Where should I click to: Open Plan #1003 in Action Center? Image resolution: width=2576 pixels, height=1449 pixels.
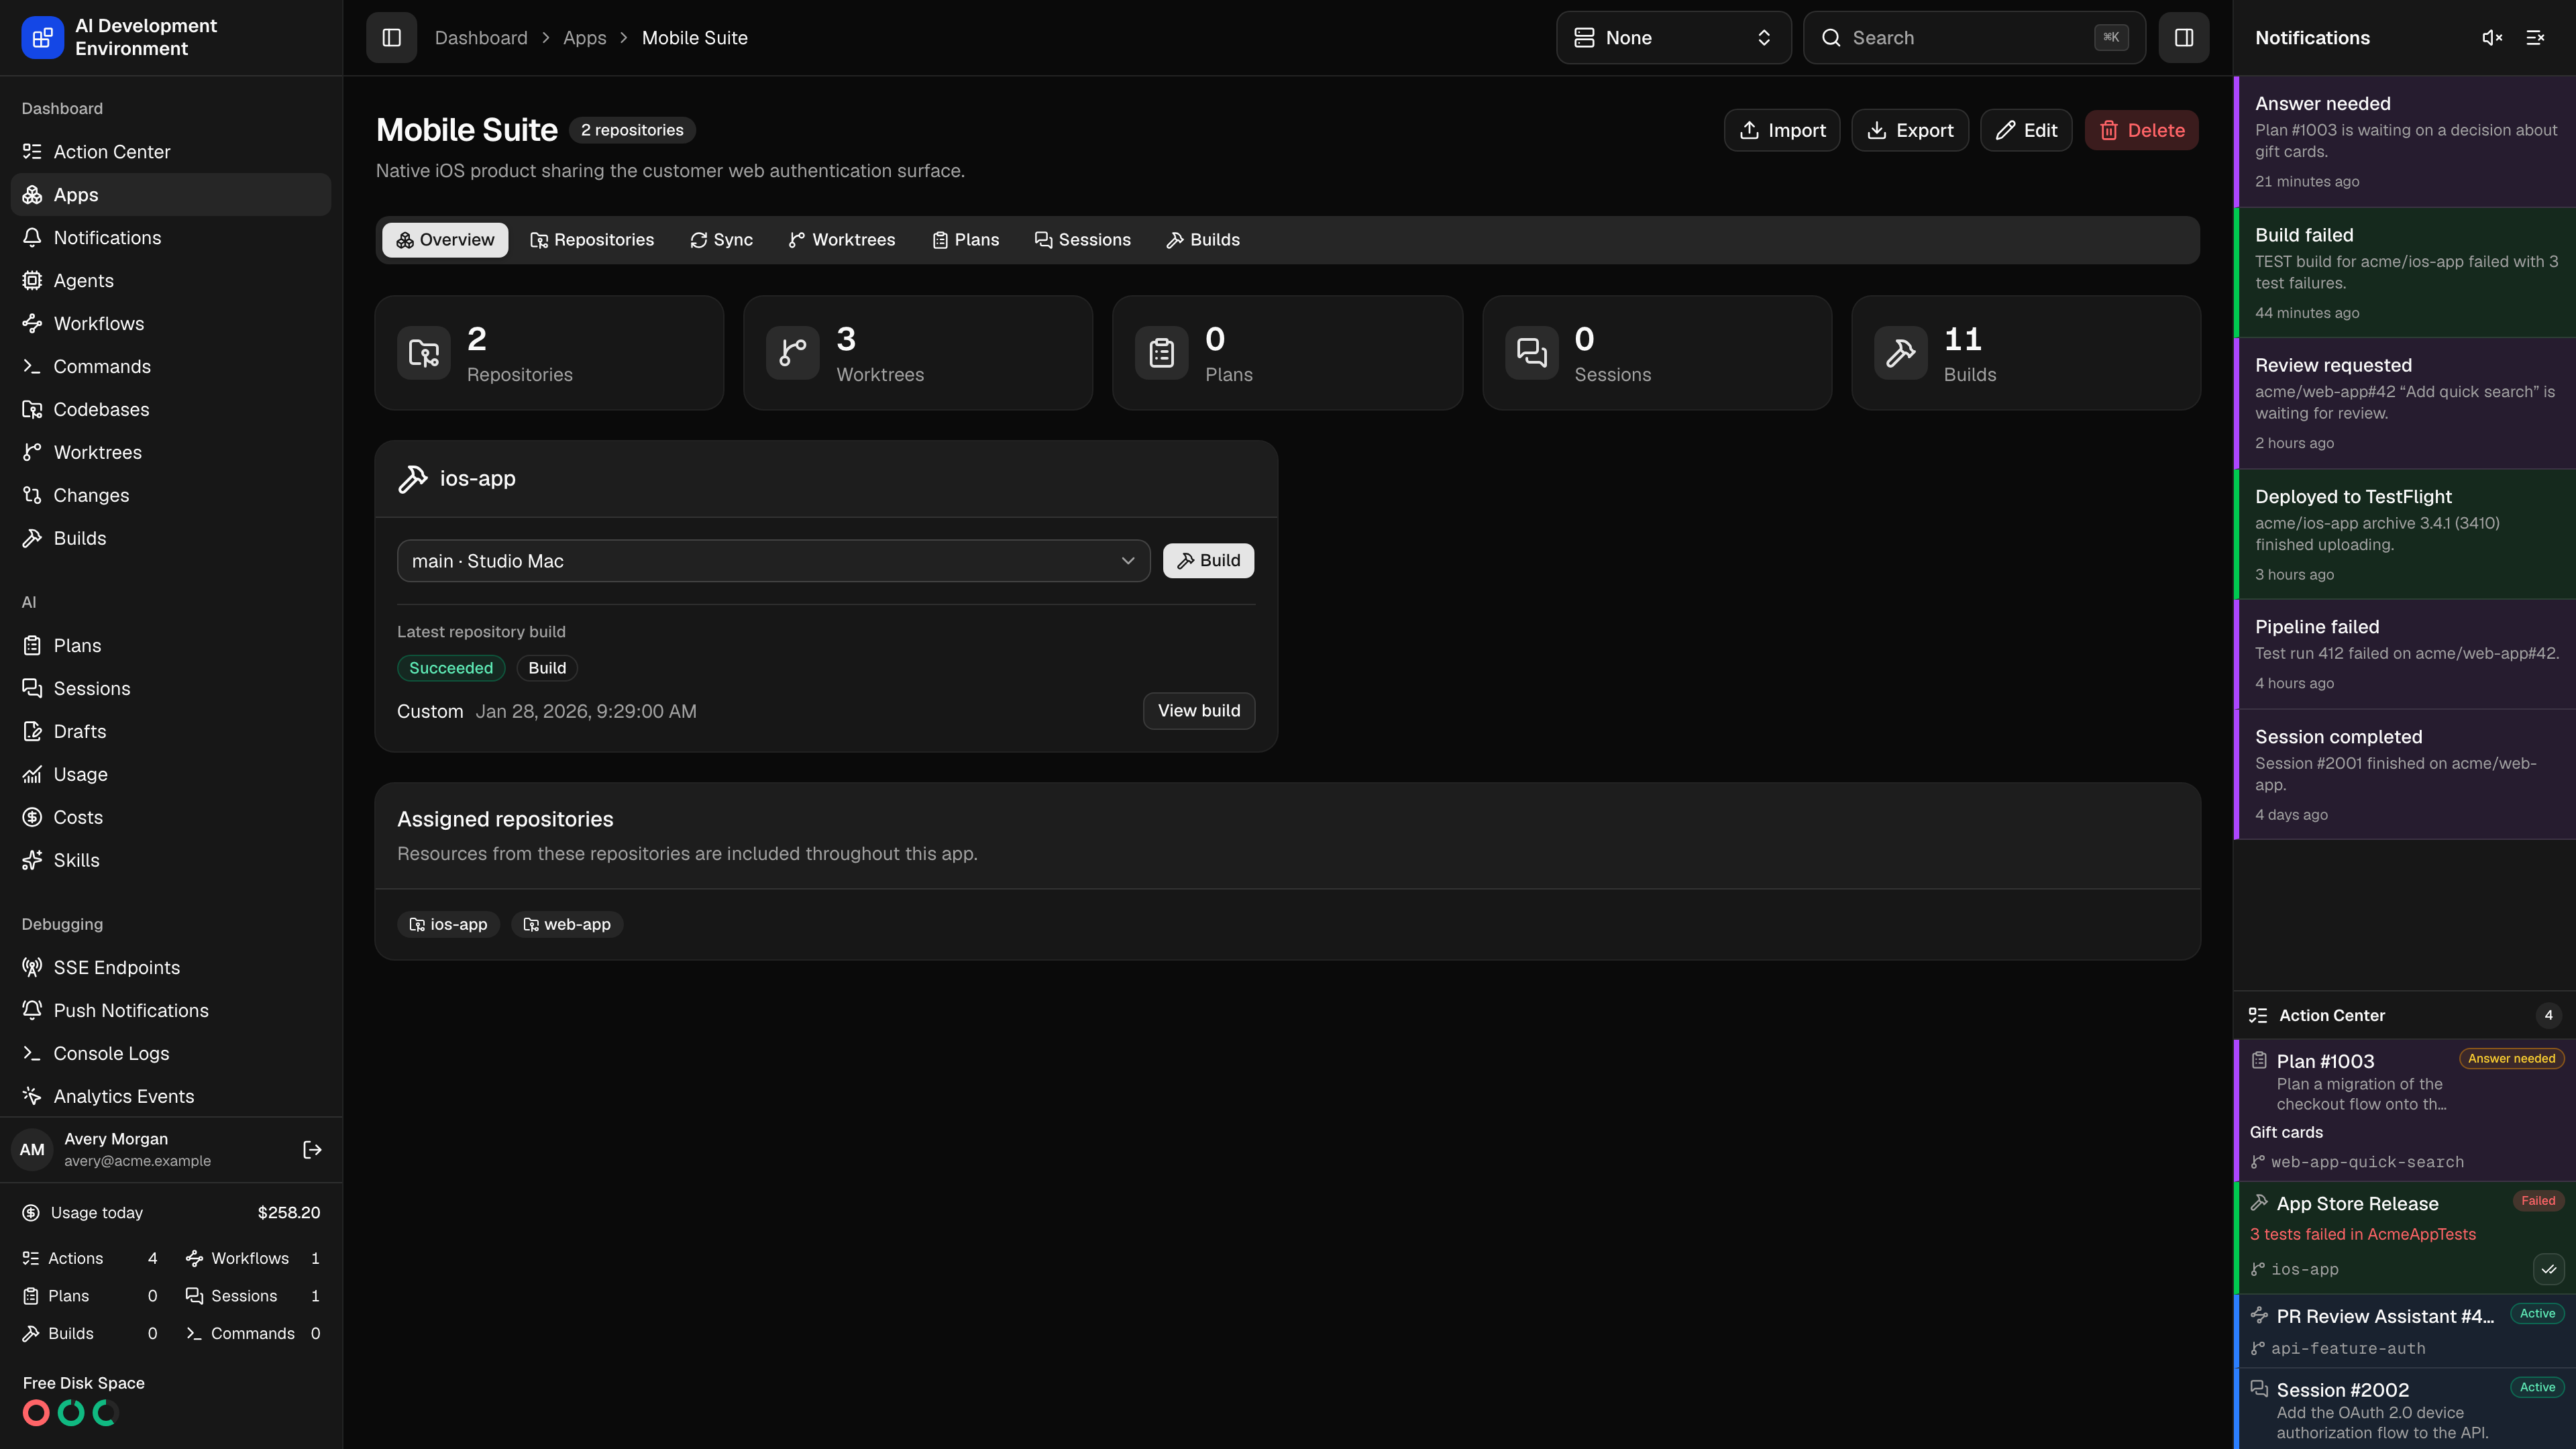click(2405, 1111)
